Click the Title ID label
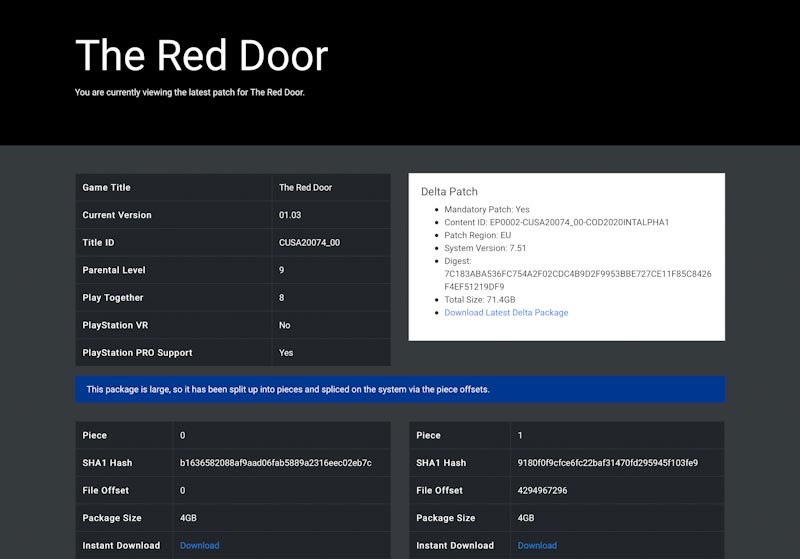The width and height of the screenshot is (800, 559). click(98, 242)
